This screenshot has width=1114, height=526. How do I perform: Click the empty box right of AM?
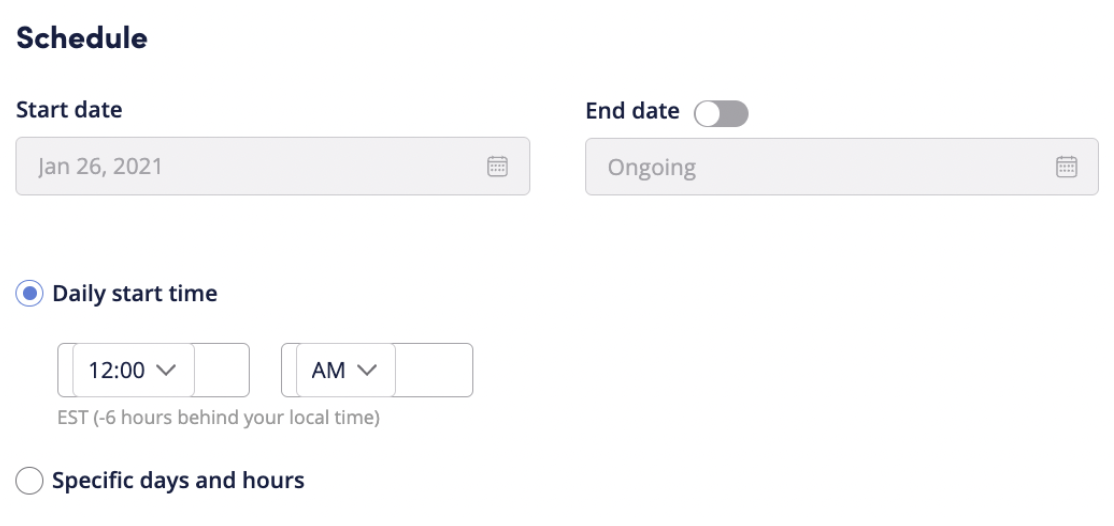click(433, 370)
